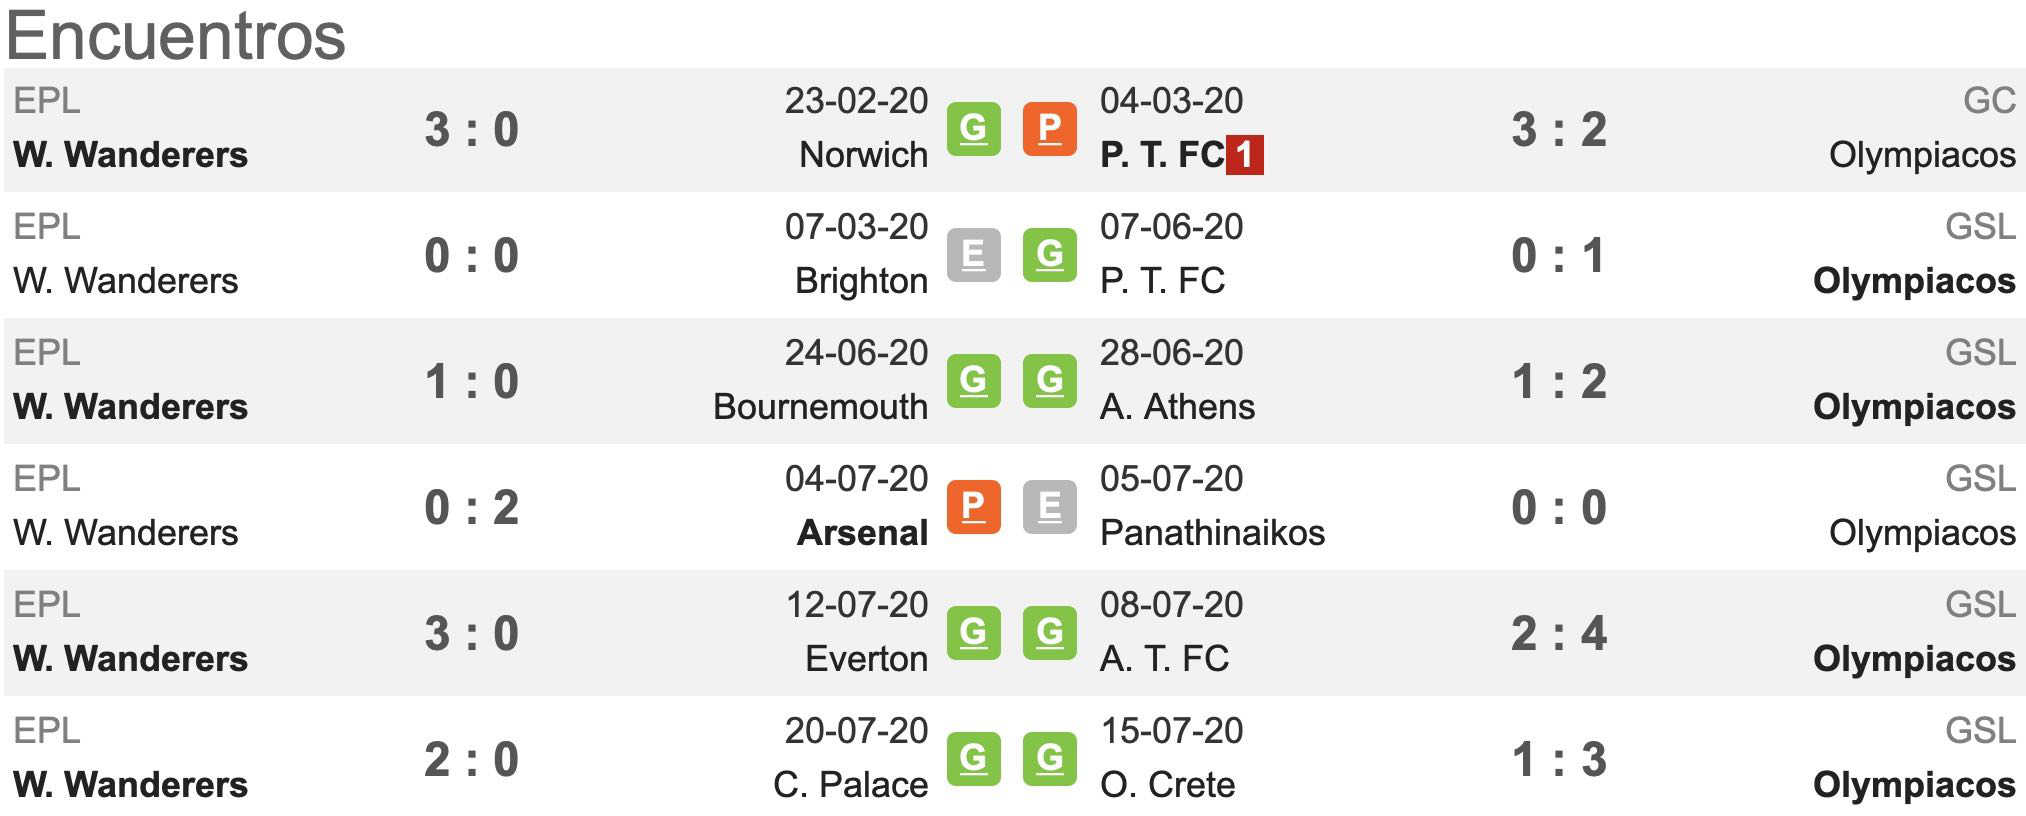Click the A. Athens team name
Image resolution: width=2026 pixels, height=816 pixels.
tap(1177, 407)
